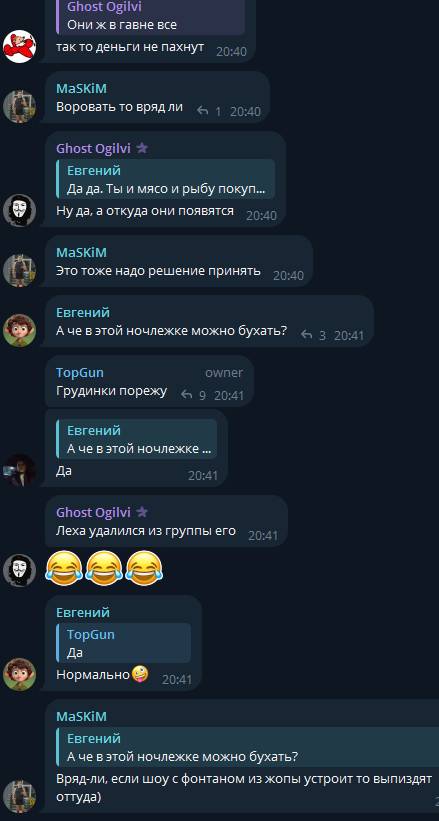439x821 pixels.
Task: Click the Guy Fawkes mask avatar beside the 'Ну да, а откуда они появятся' message
Action: click(19, 210)
